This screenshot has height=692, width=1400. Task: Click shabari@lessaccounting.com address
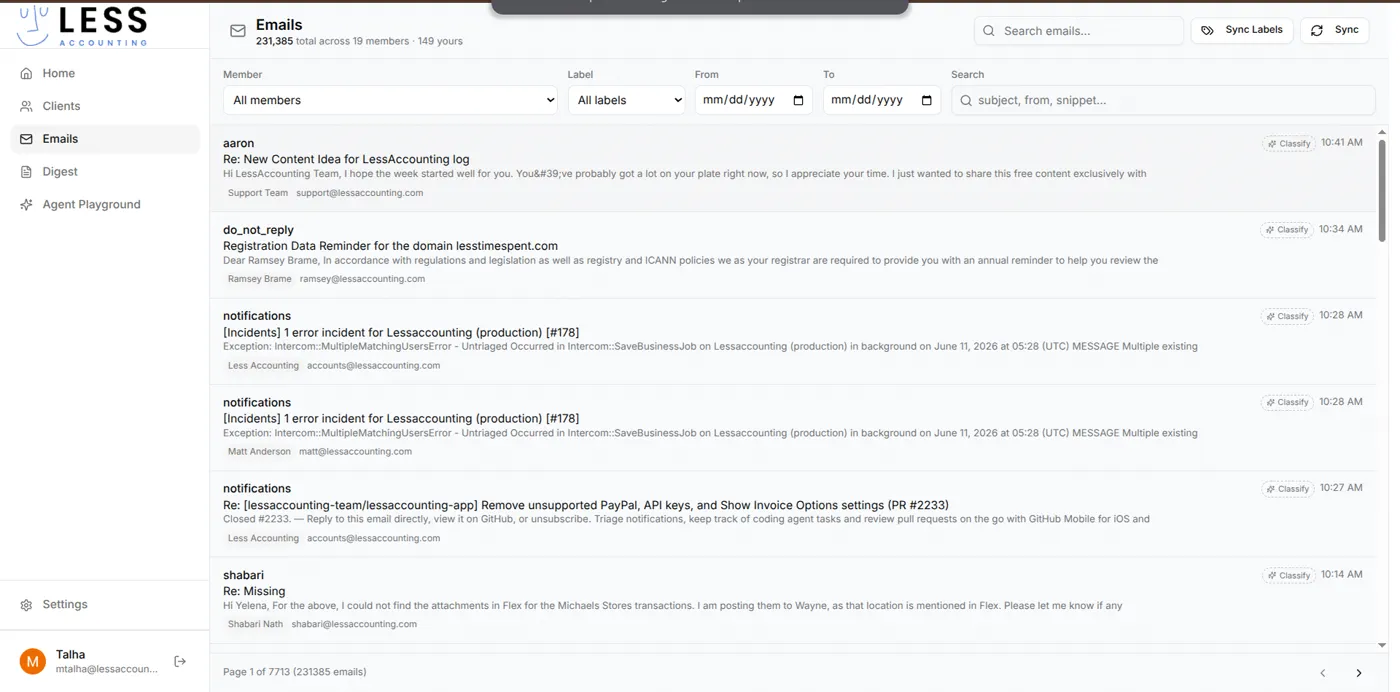pyautogui.click(x=354, y=624)
